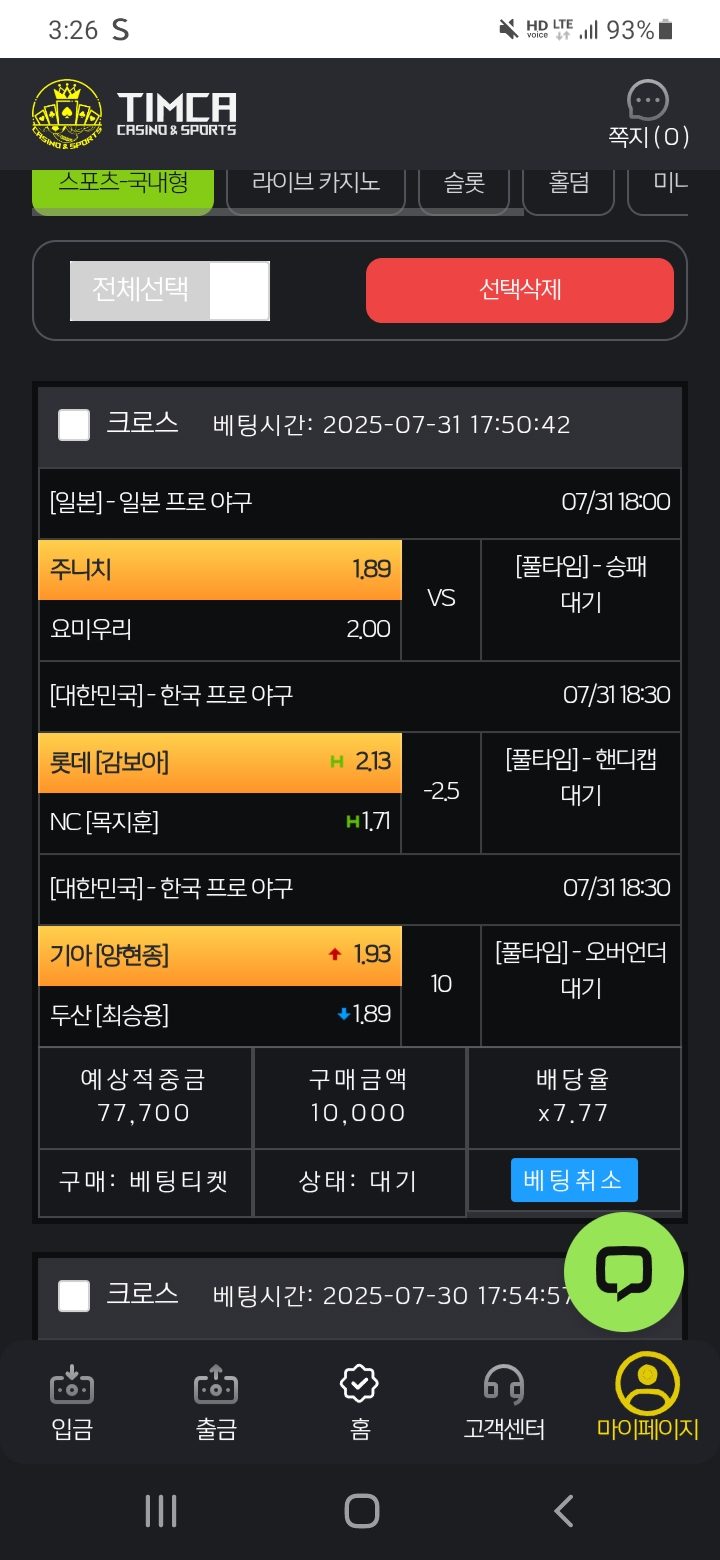The height and width of the screenshot is (1560, 720).
Task: Select the highlighted 주니치 1.89 odds row
Action: (220, 570)
